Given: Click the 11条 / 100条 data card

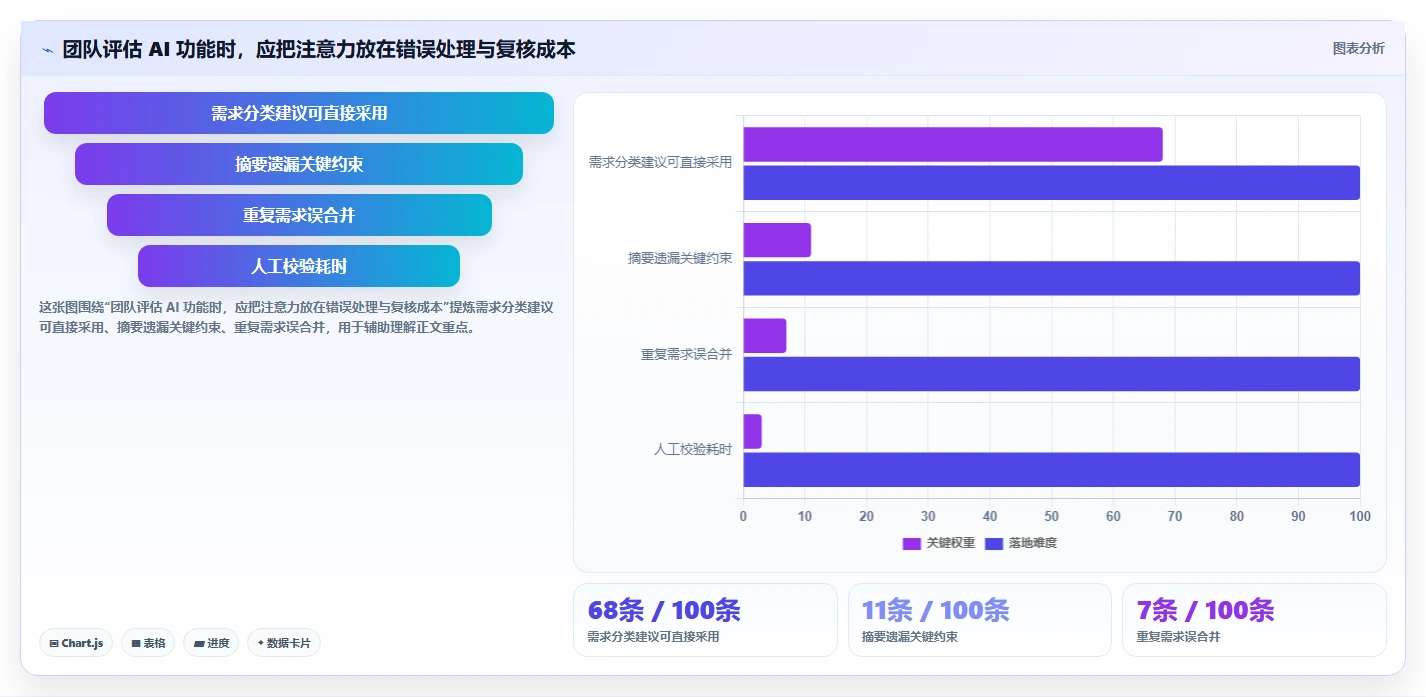Looking at the screenshot, I should click(980, 620).
